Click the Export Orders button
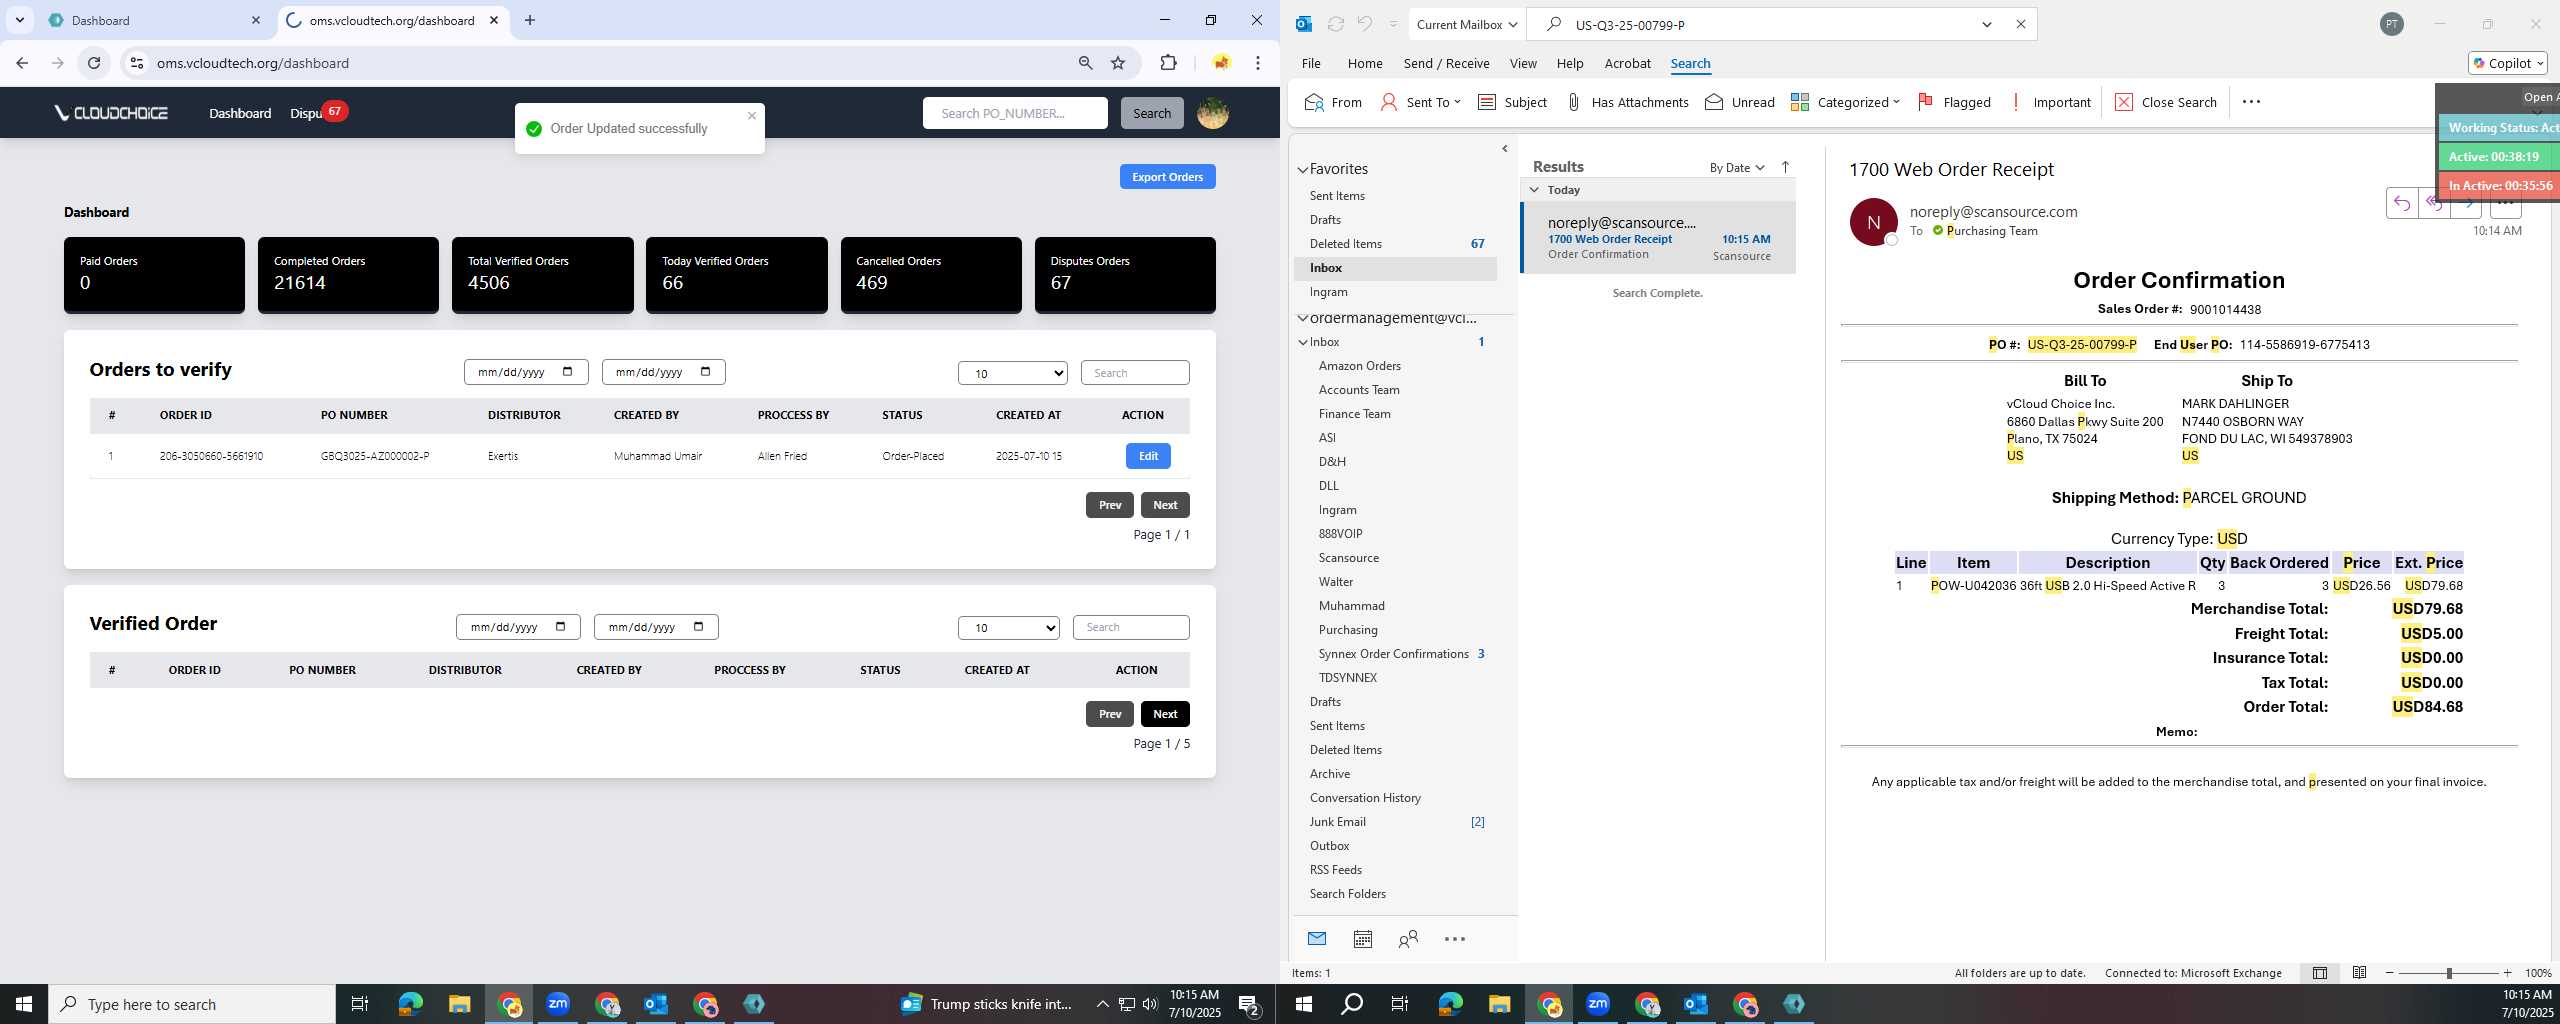 click(x=1167, y=177)
